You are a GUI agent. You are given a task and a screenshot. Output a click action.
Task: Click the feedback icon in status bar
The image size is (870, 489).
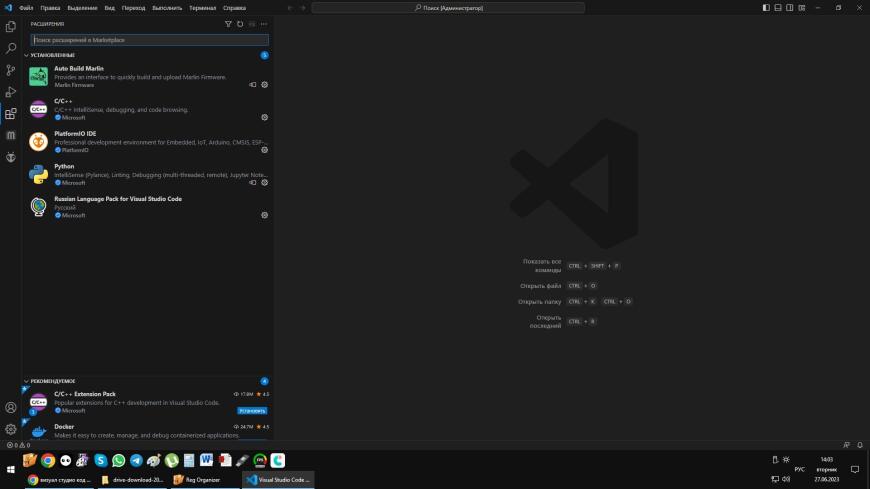pyautogui.click(x=846, y=445)
